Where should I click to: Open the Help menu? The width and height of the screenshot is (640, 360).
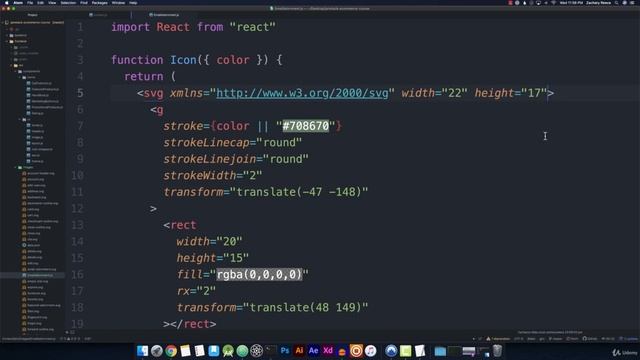pos(133,3)
